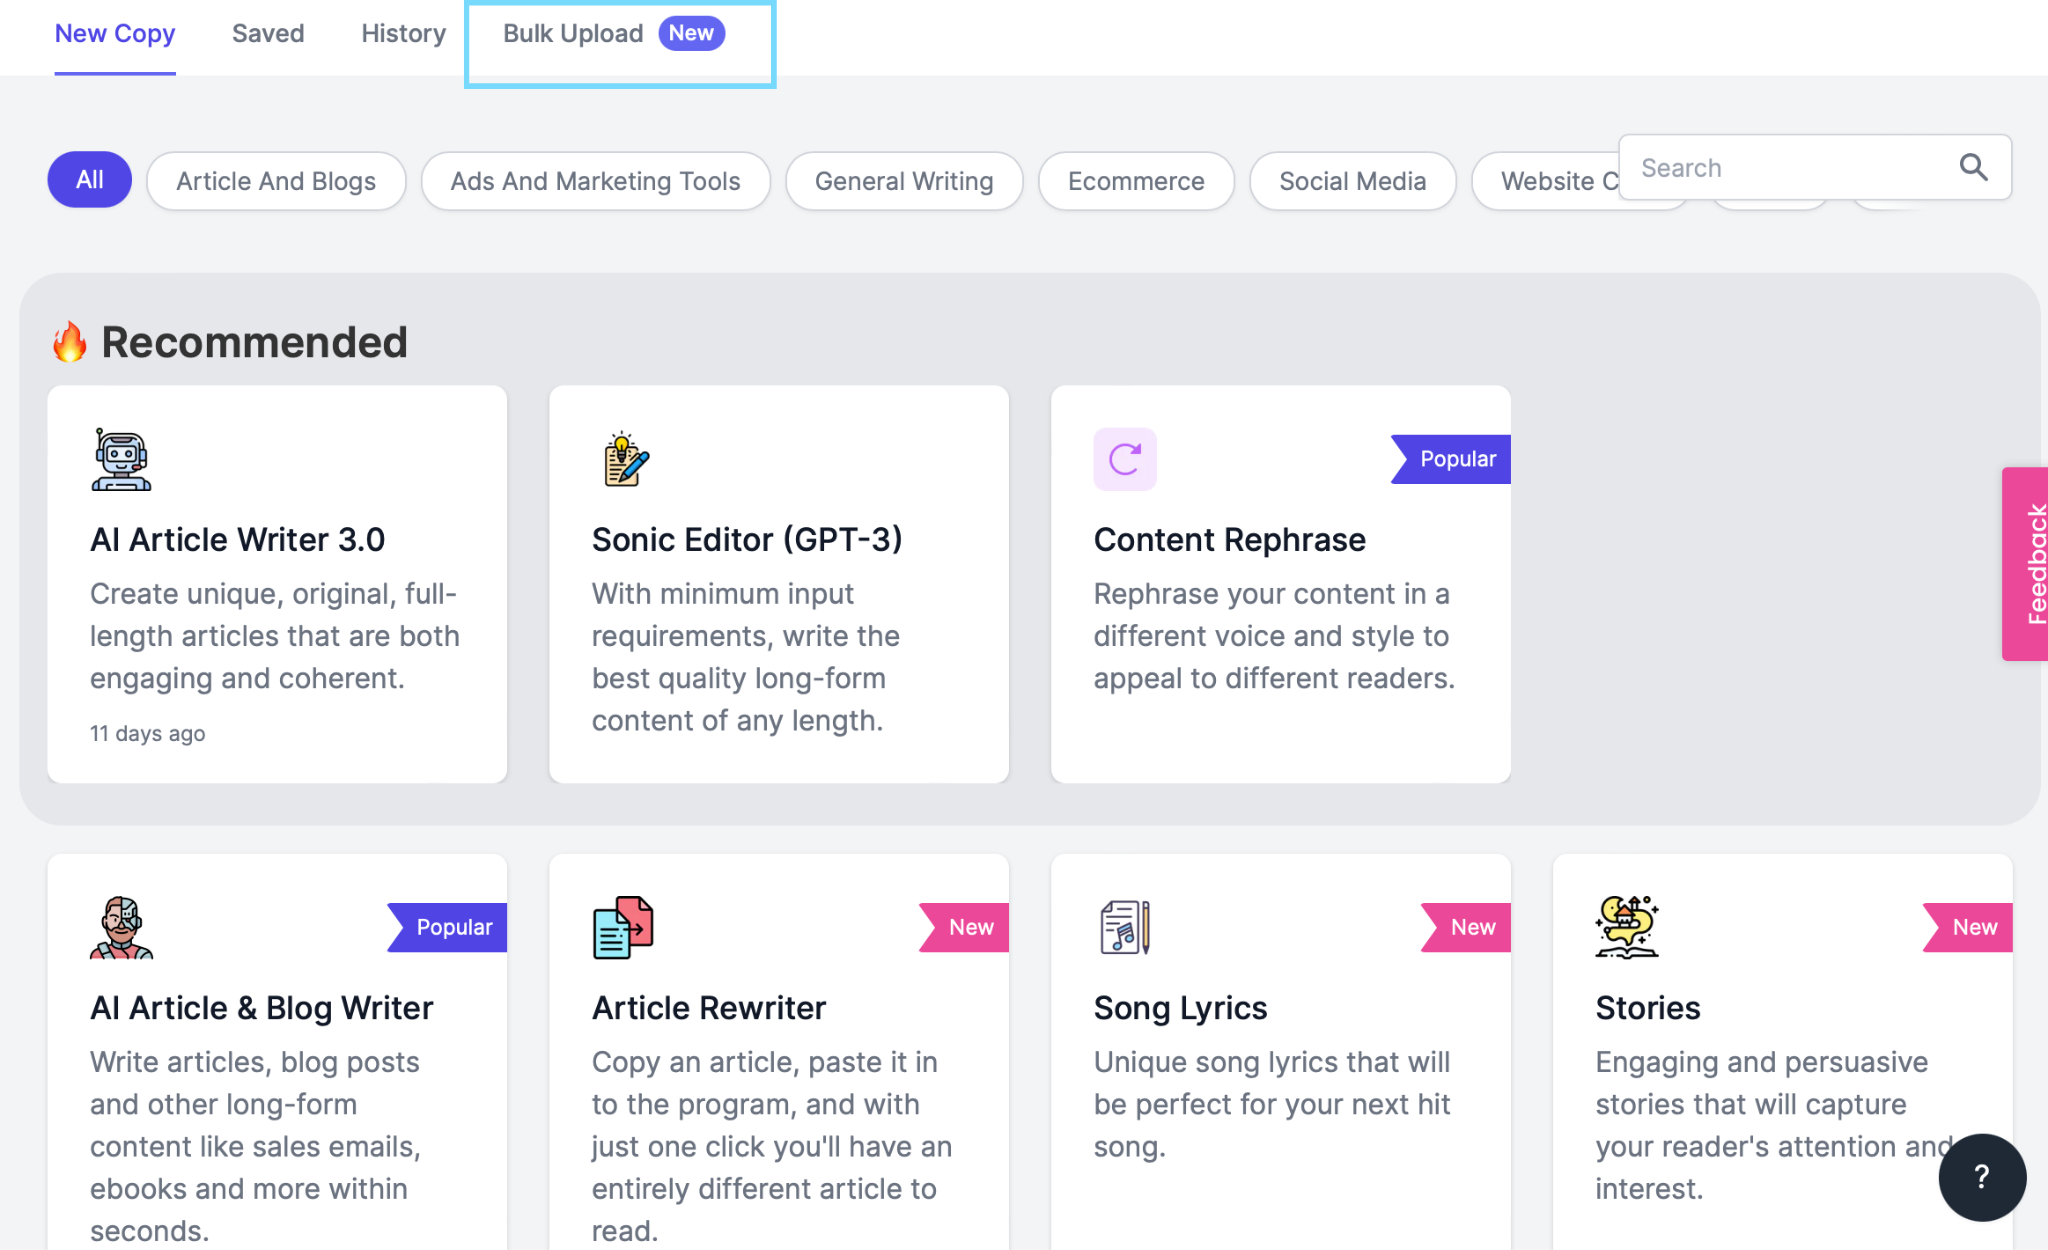Switch to the Saved tab

coord(268,34)
